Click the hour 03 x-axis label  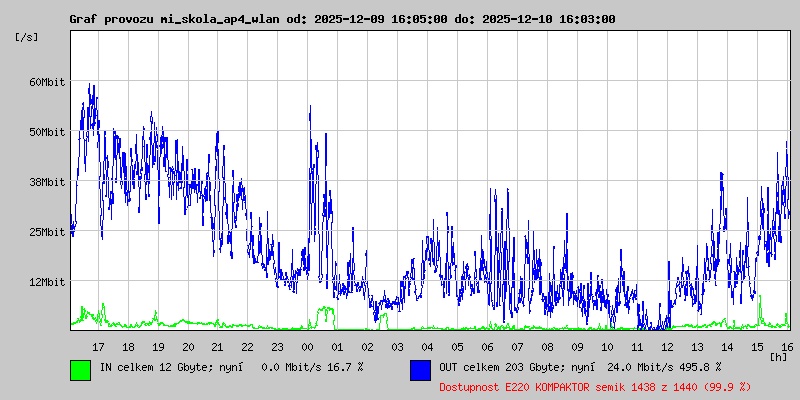click(397, 347)
